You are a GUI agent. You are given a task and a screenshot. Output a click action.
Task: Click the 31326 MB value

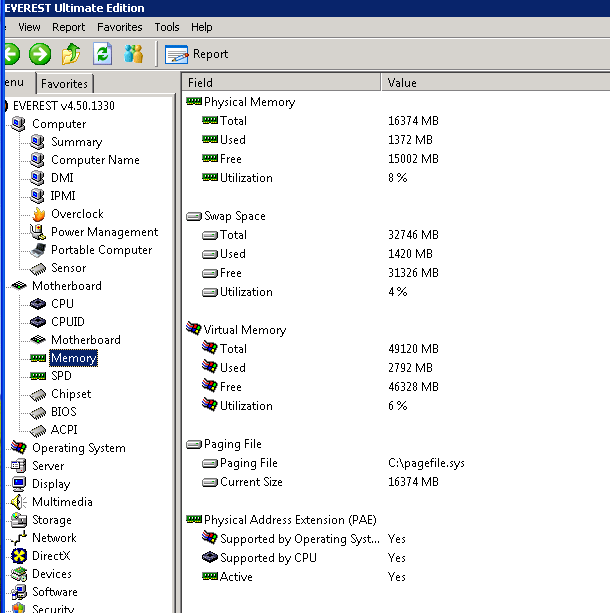(413, 272)
